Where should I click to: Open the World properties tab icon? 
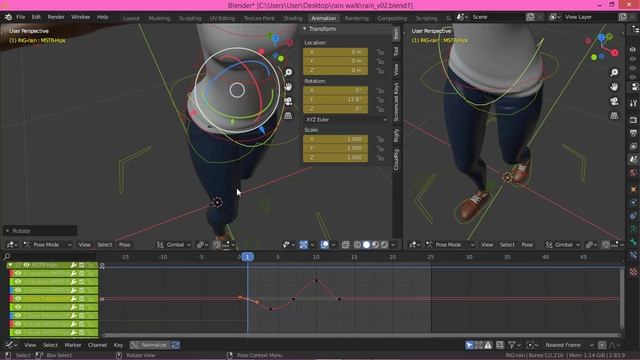[633, 172]
